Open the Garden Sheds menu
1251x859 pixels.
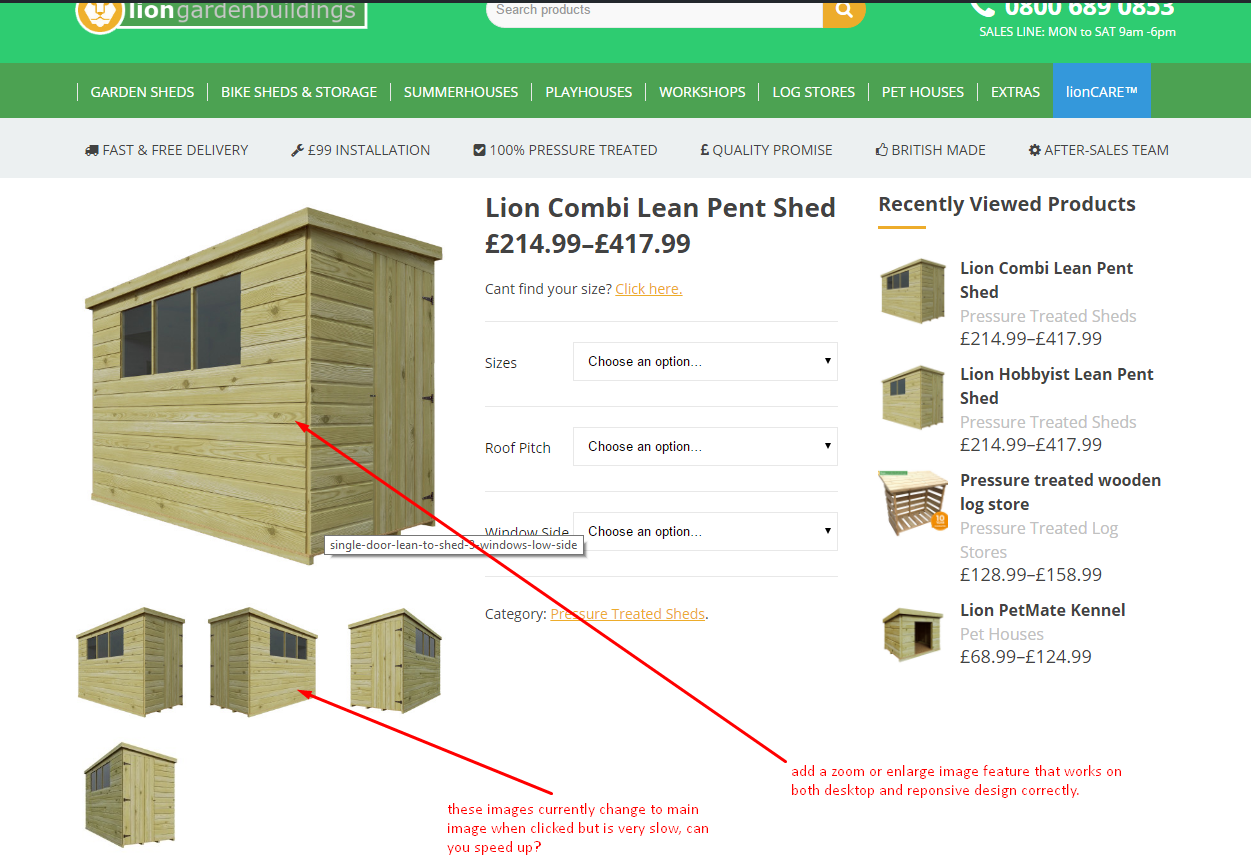pos(142,91)
